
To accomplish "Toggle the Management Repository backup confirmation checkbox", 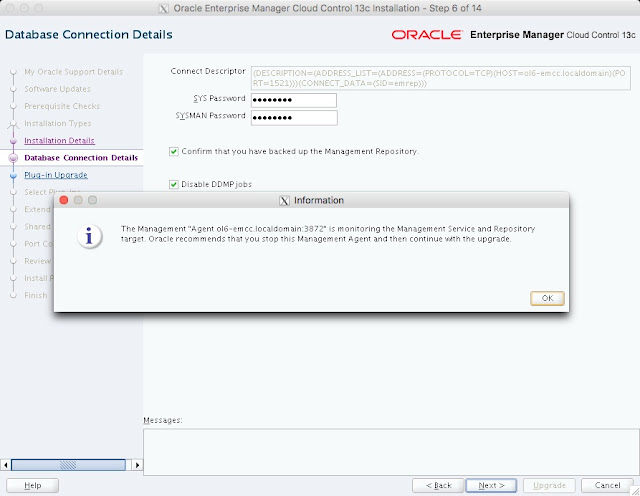I will click(x=174, y=151).
